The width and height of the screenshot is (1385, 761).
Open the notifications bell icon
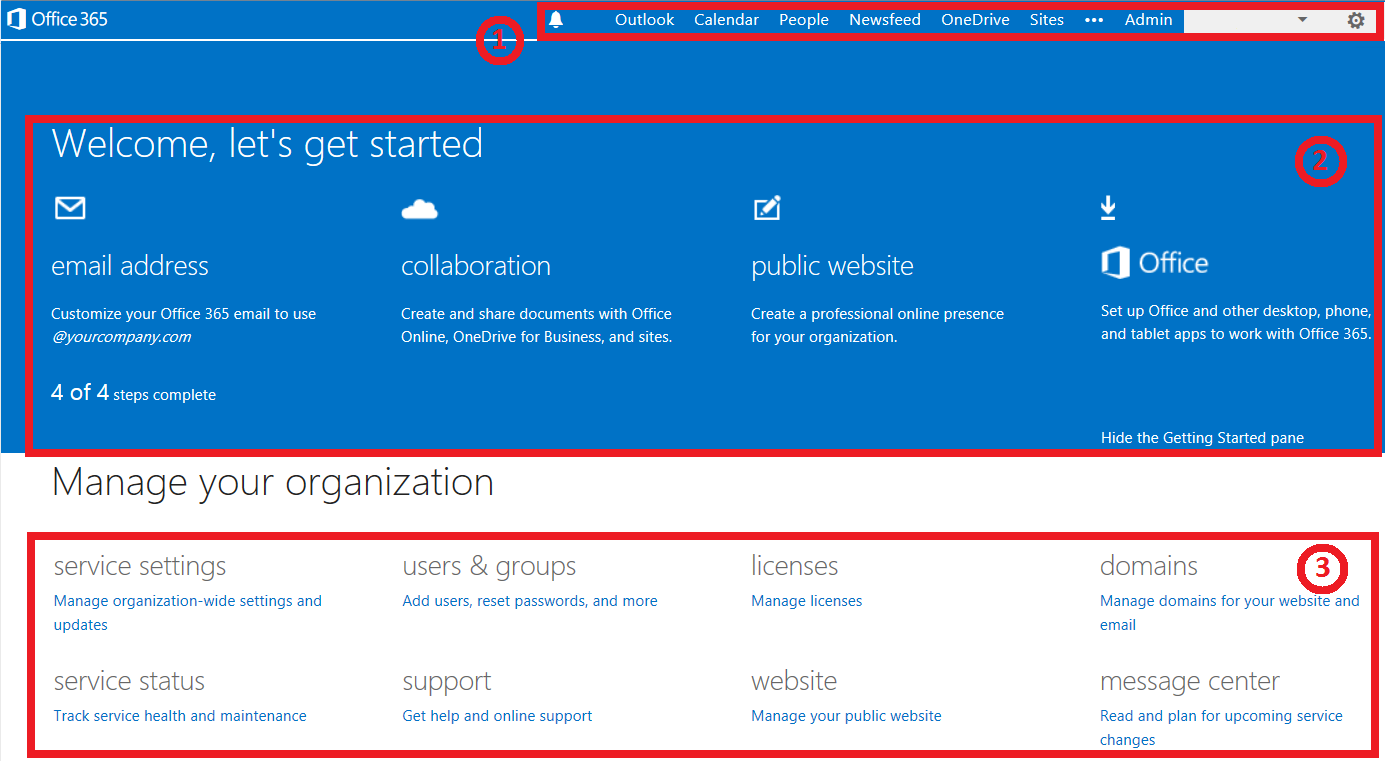(x=556, y=20)
